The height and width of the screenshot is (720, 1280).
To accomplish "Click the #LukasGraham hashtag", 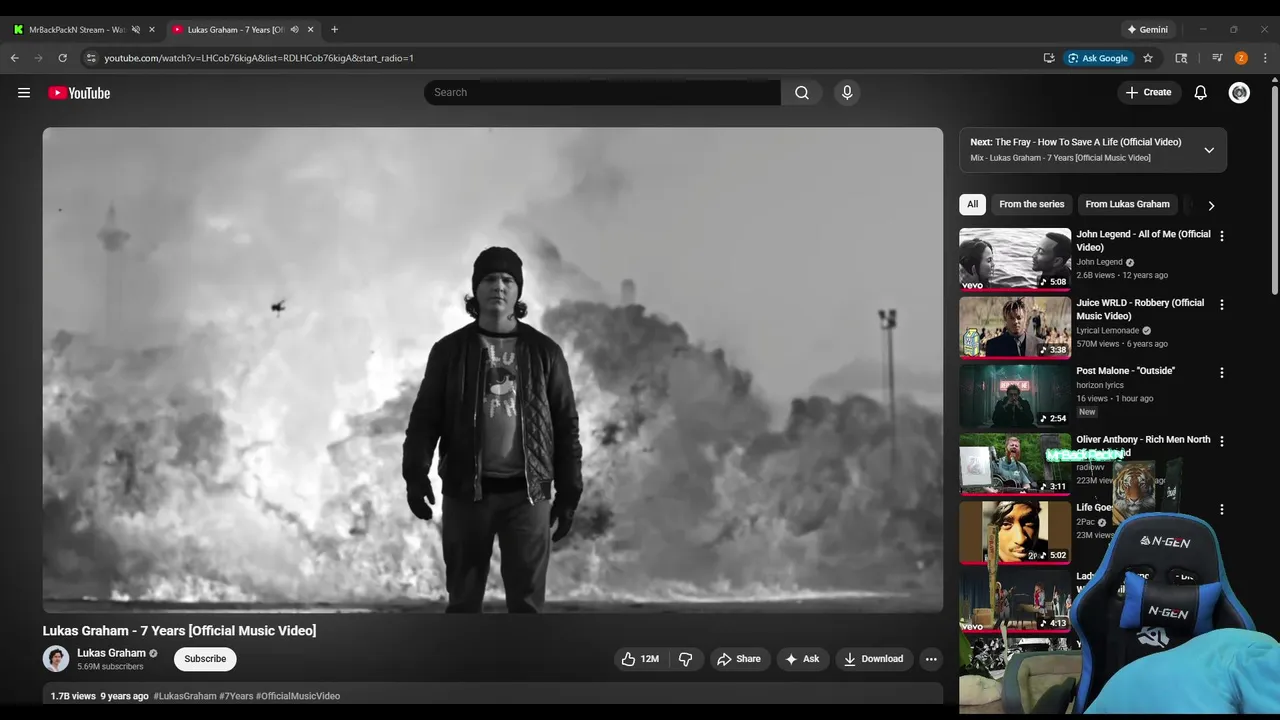I will pyautogui.click(x=185, y=696).
